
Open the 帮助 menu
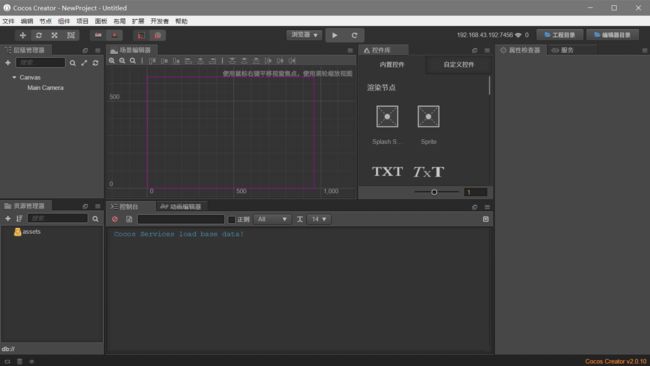[x=181, y=21]
